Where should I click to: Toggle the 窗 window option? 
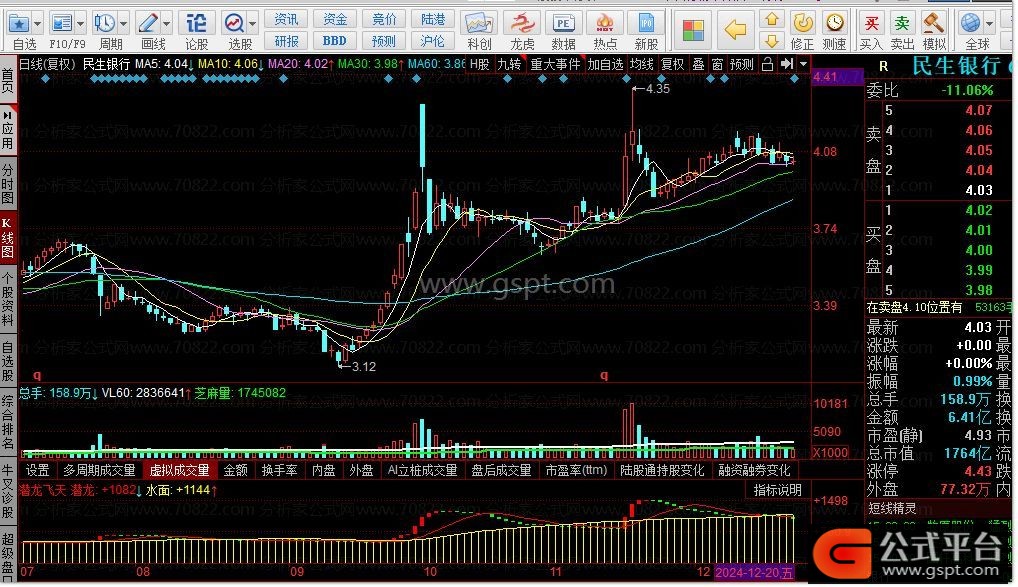717,64
